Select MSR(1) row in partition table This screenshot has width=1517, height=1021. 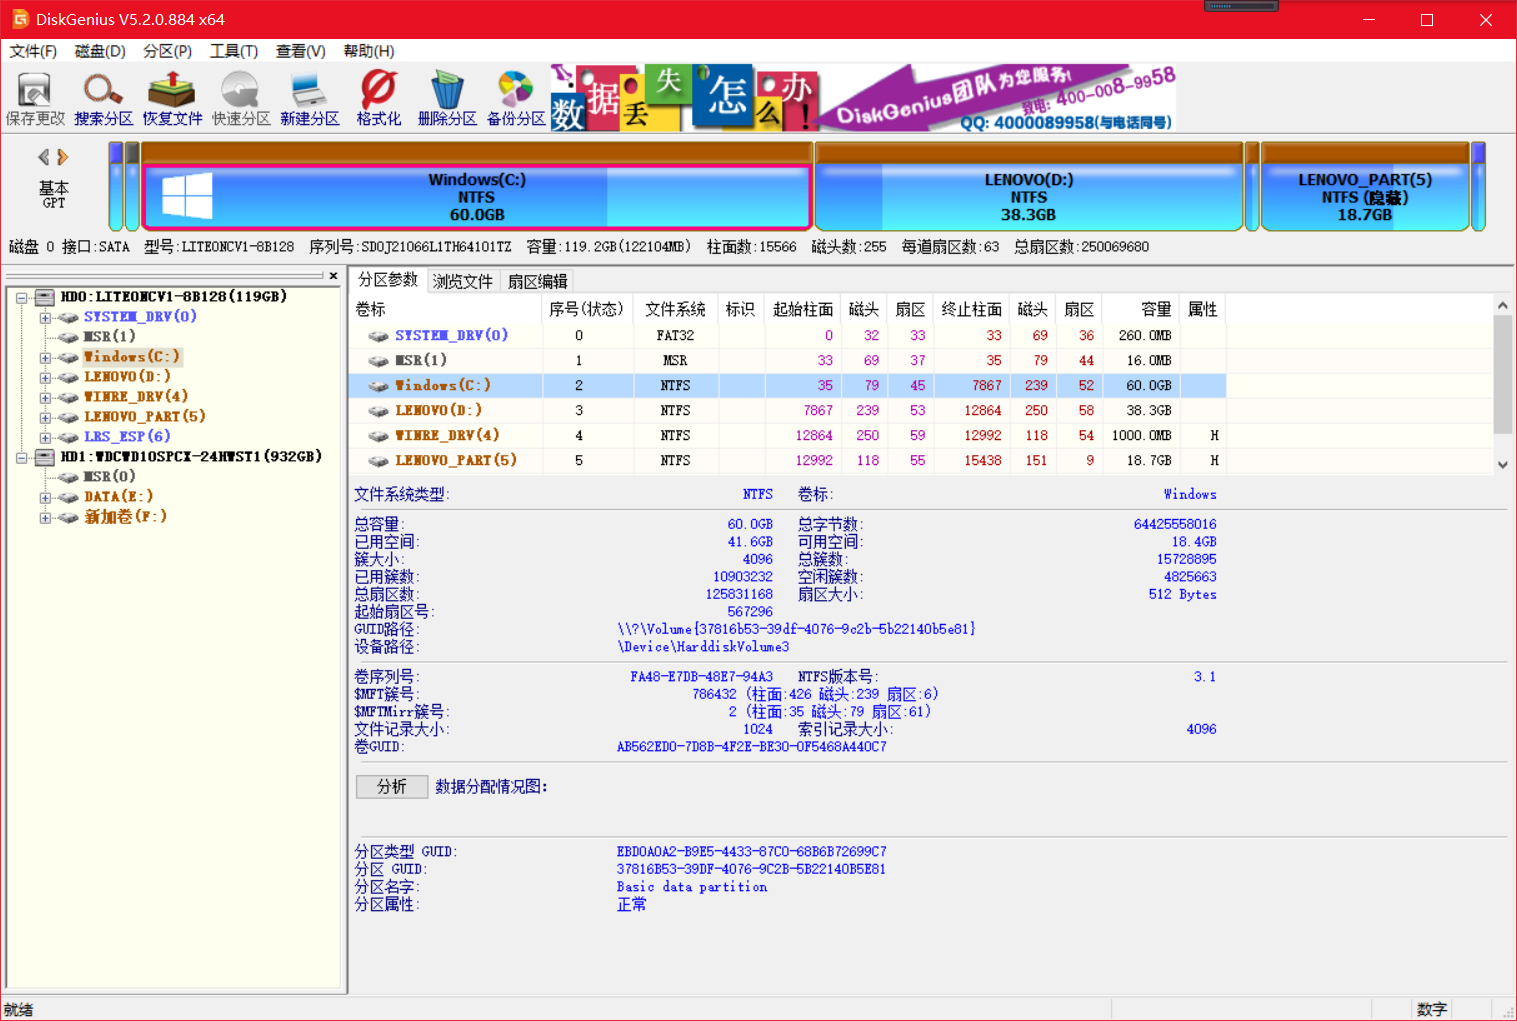pyautogui.click(x=788, y=361)
